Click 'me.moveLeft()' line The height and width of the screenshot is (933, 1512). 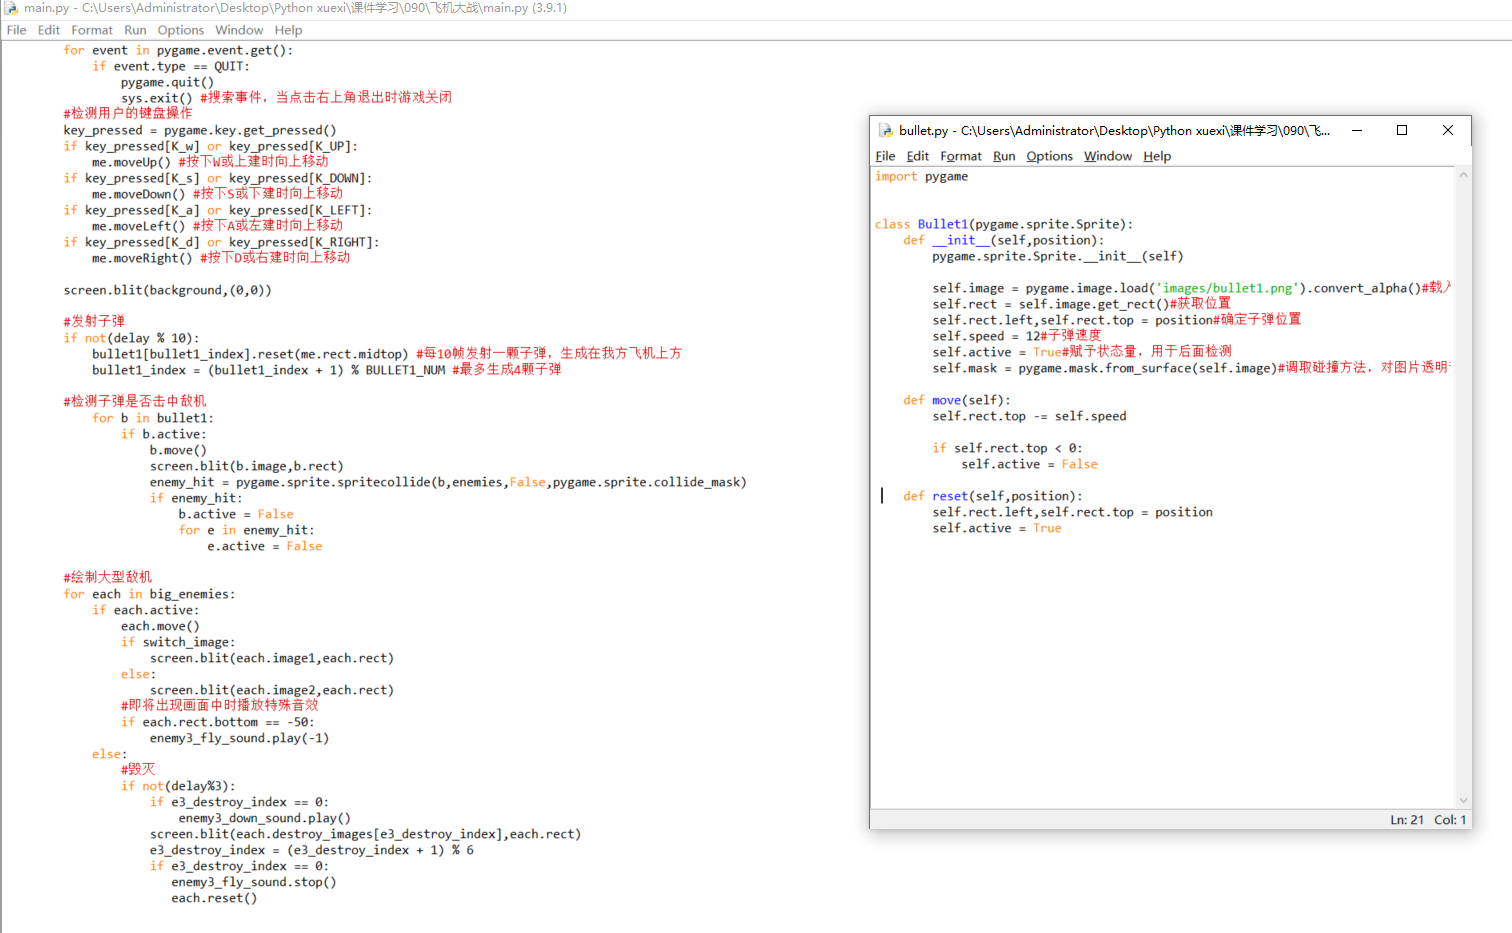click(x=139, y=226)
